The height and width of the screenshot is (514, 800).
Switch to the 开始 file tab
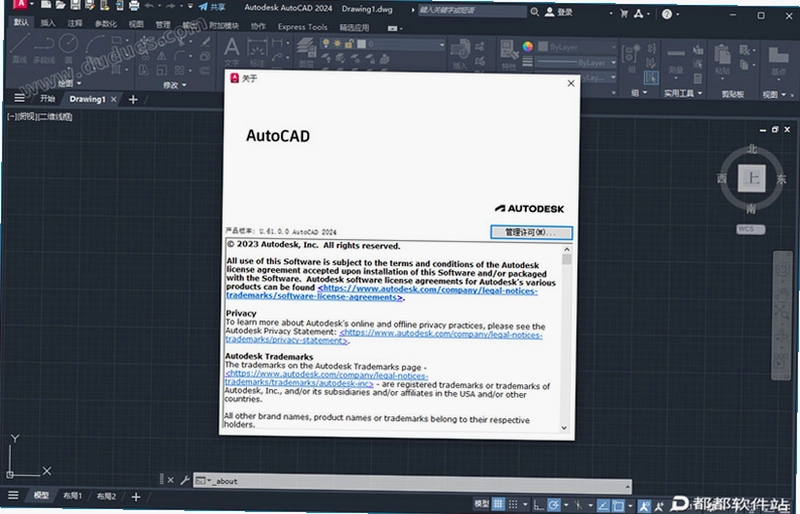click(x=47, y=98)
